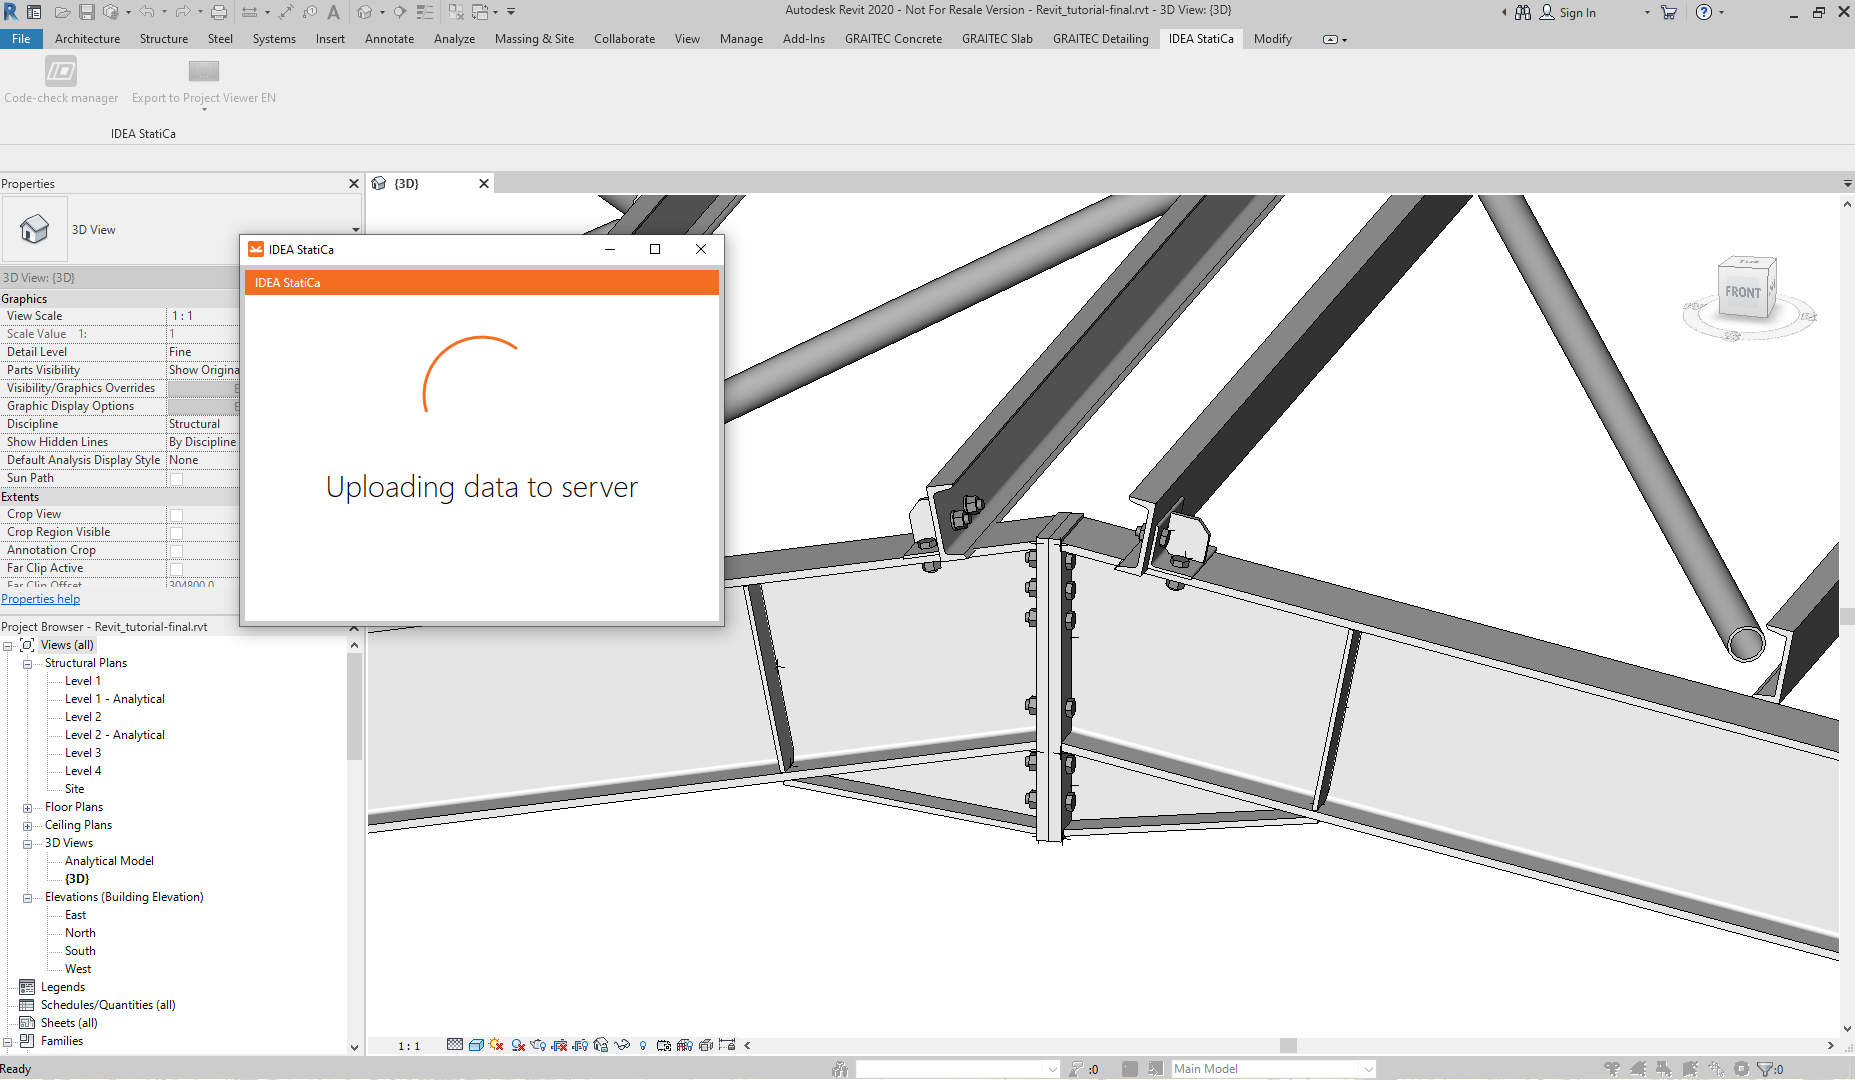Click the 1:1 view scale control
The width and height of the screenshot is (1855, 1080).
click(408, 1045)
